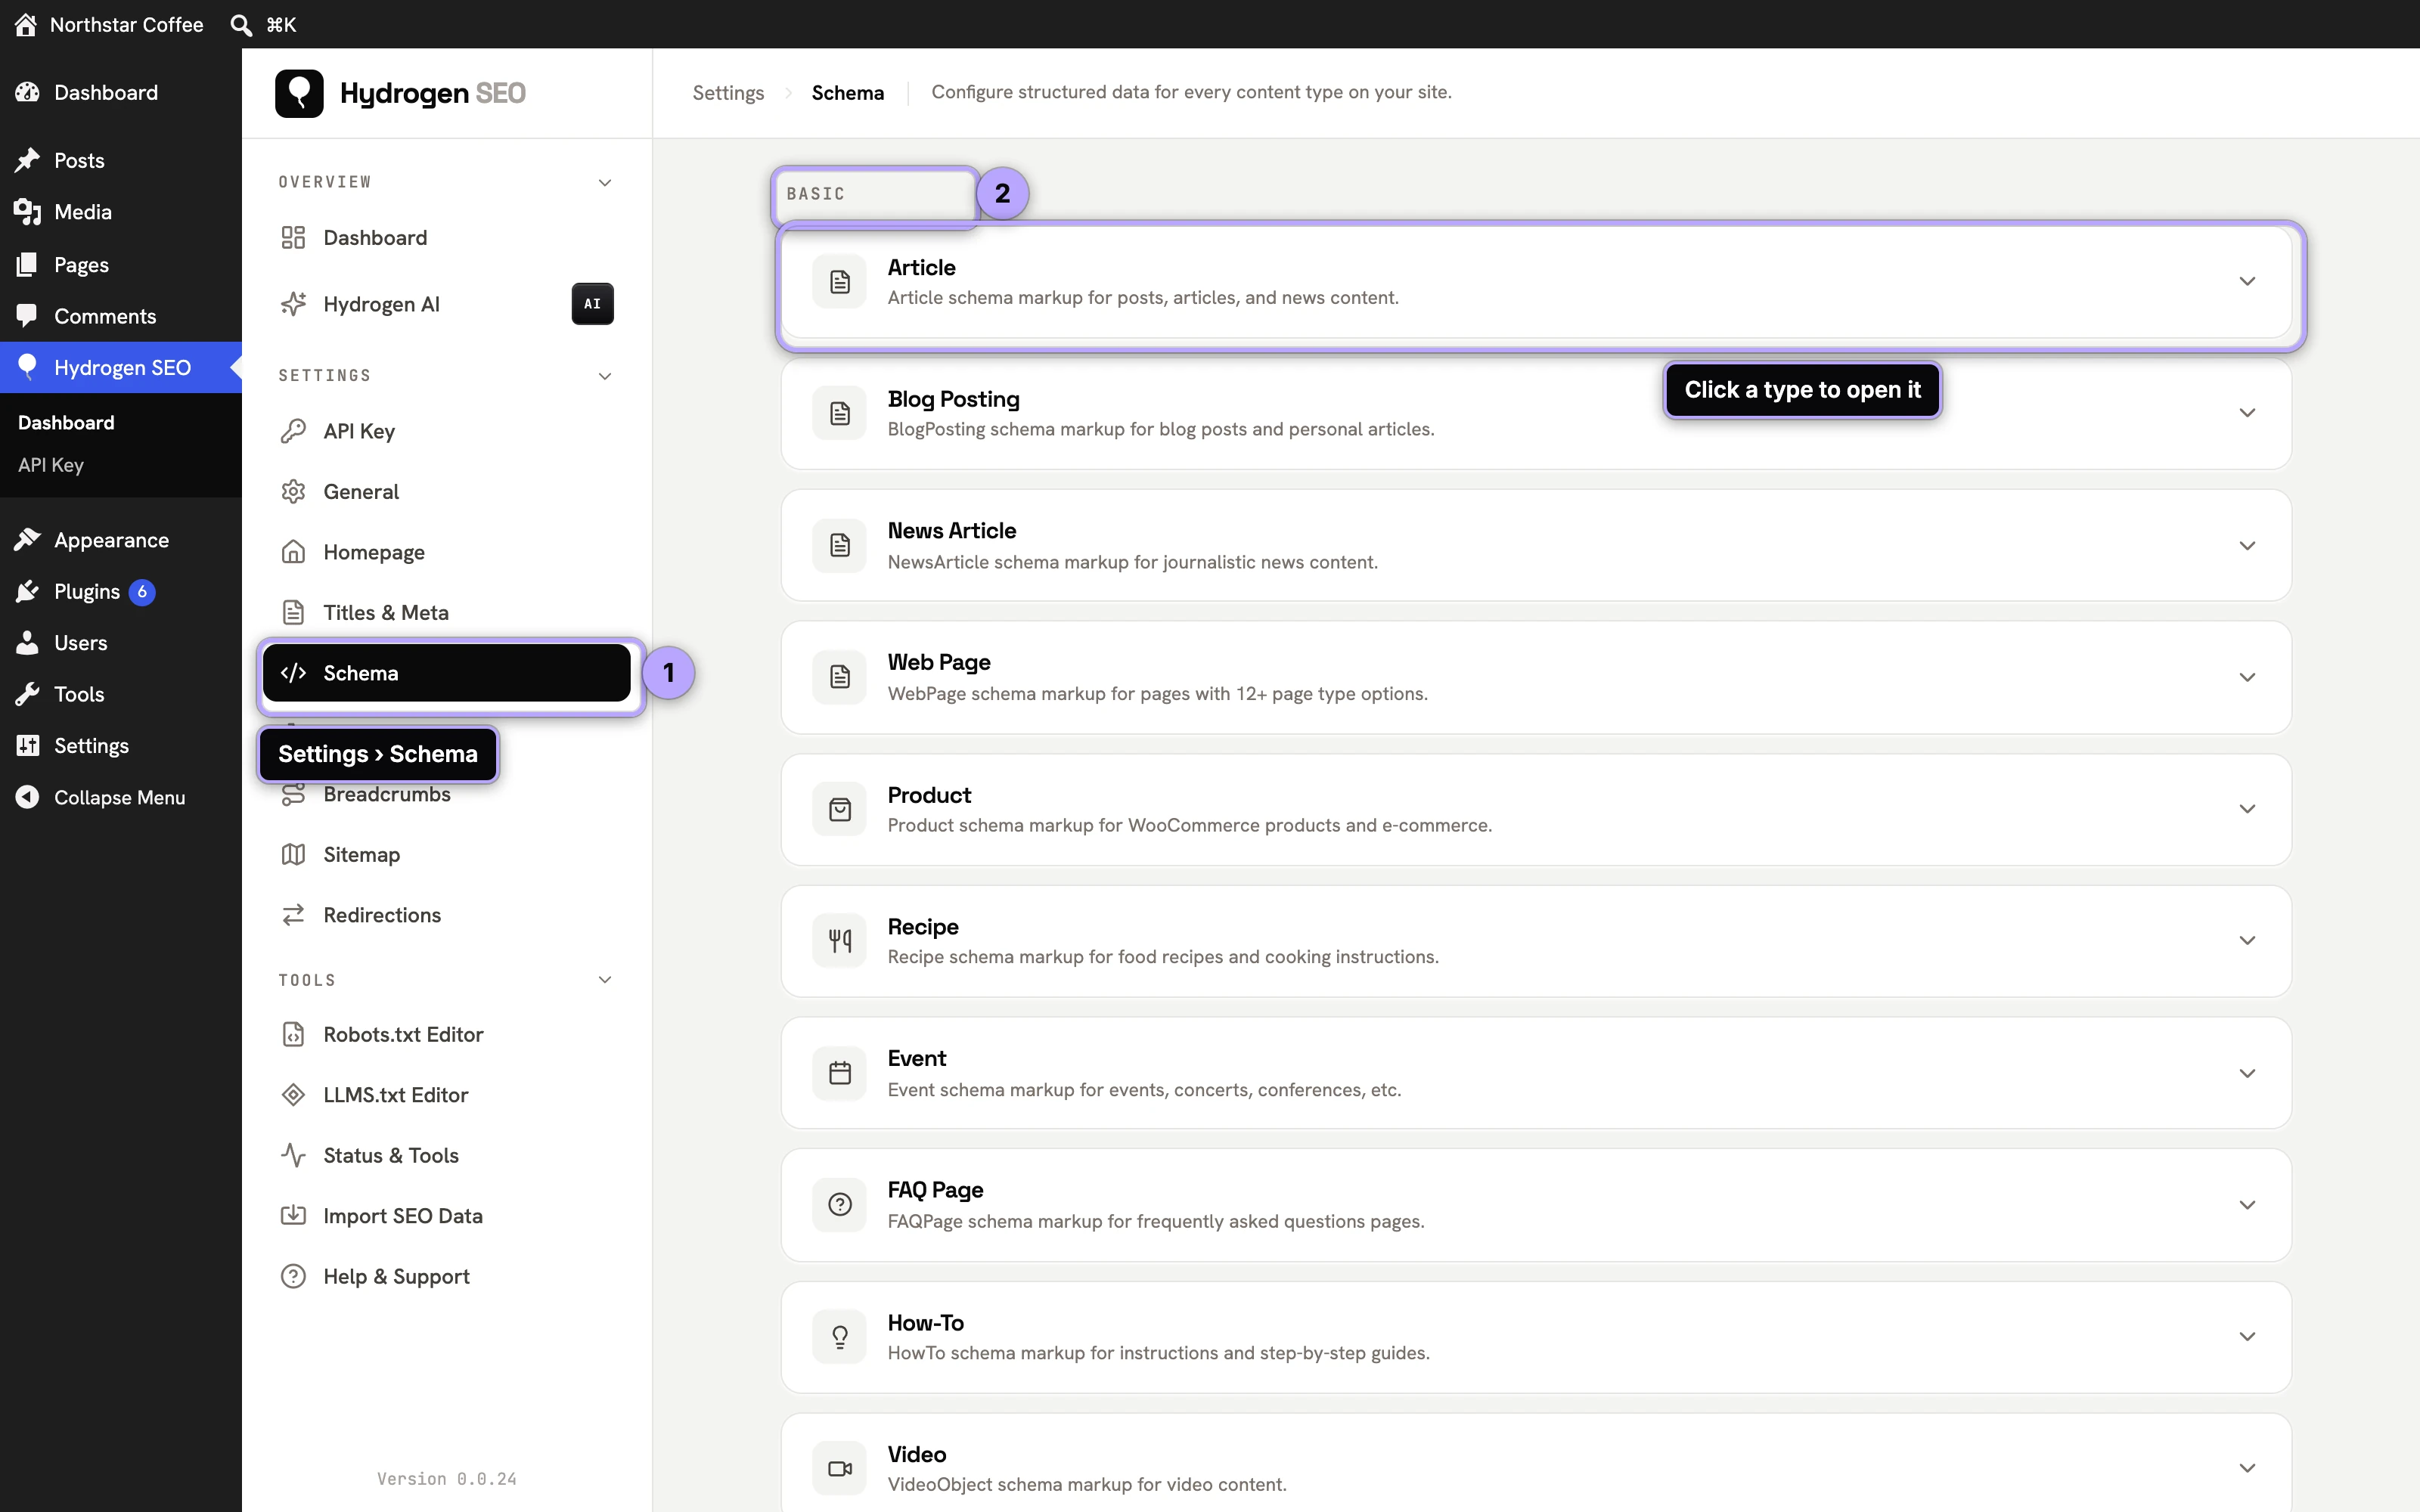The height and width of the screenshot is (1512, 2420).
Task: Click the General gear icon
Action: (293, 491)
